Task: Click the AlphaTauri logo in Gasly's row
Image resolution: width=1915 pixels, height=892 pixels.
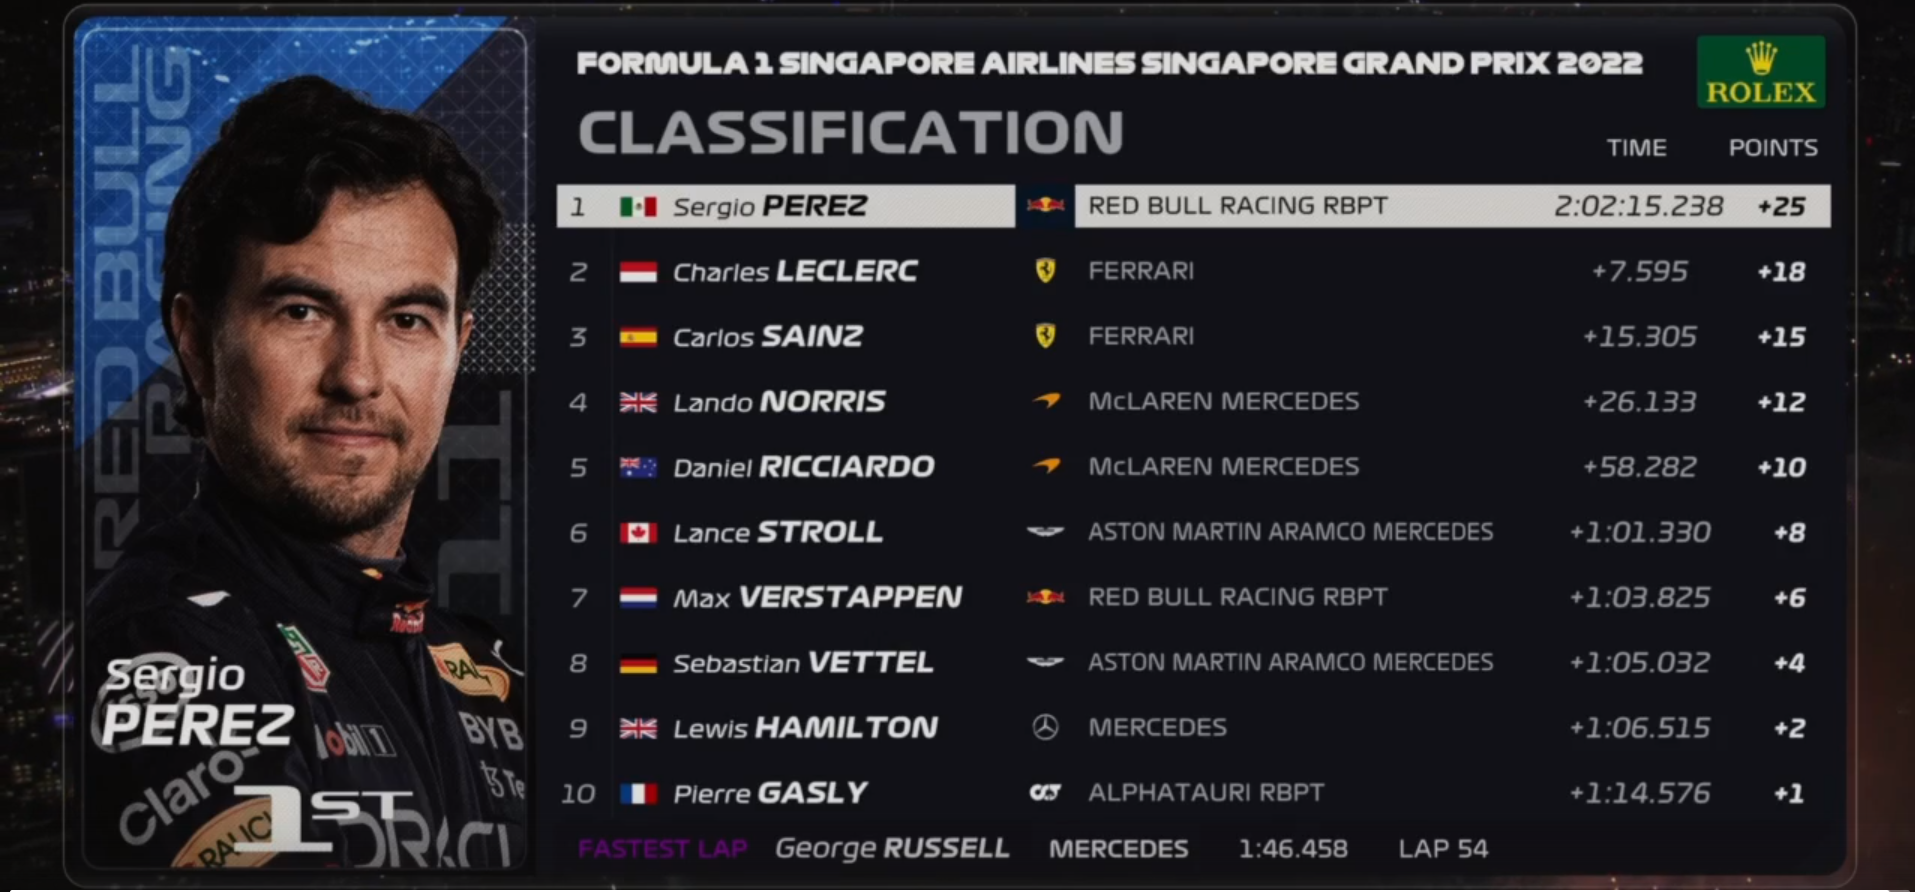Action: click(1045, 793)
